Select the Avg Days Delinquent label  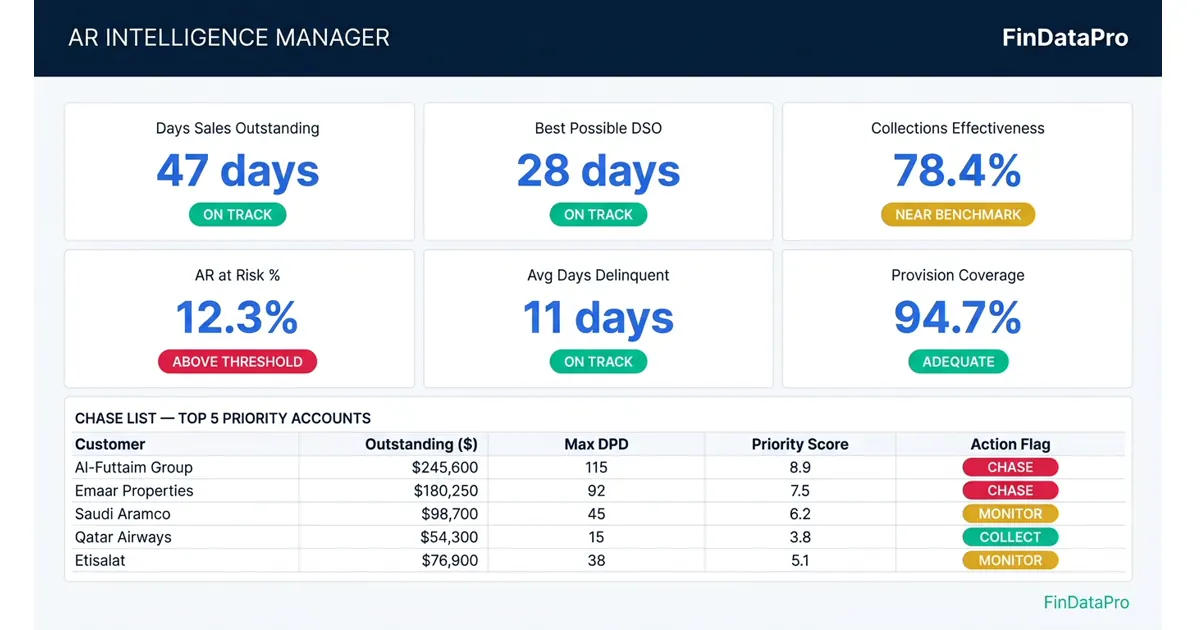[x=598, y=275]
